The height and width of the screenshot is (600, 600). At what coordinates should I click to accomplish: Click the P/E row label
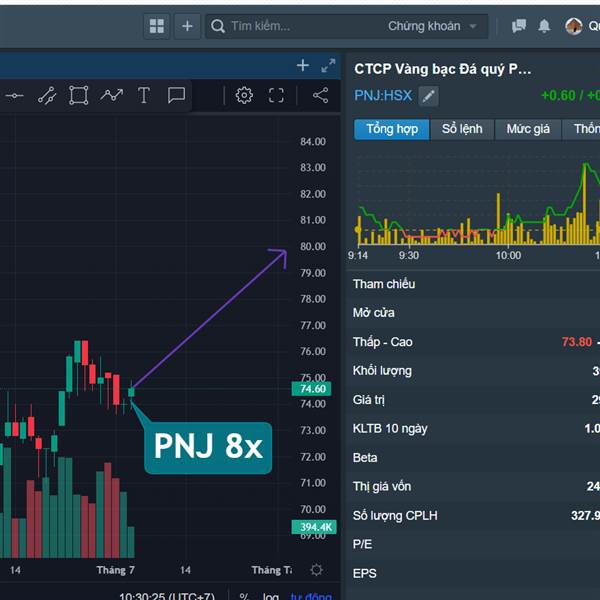click(x=362, y=544)
